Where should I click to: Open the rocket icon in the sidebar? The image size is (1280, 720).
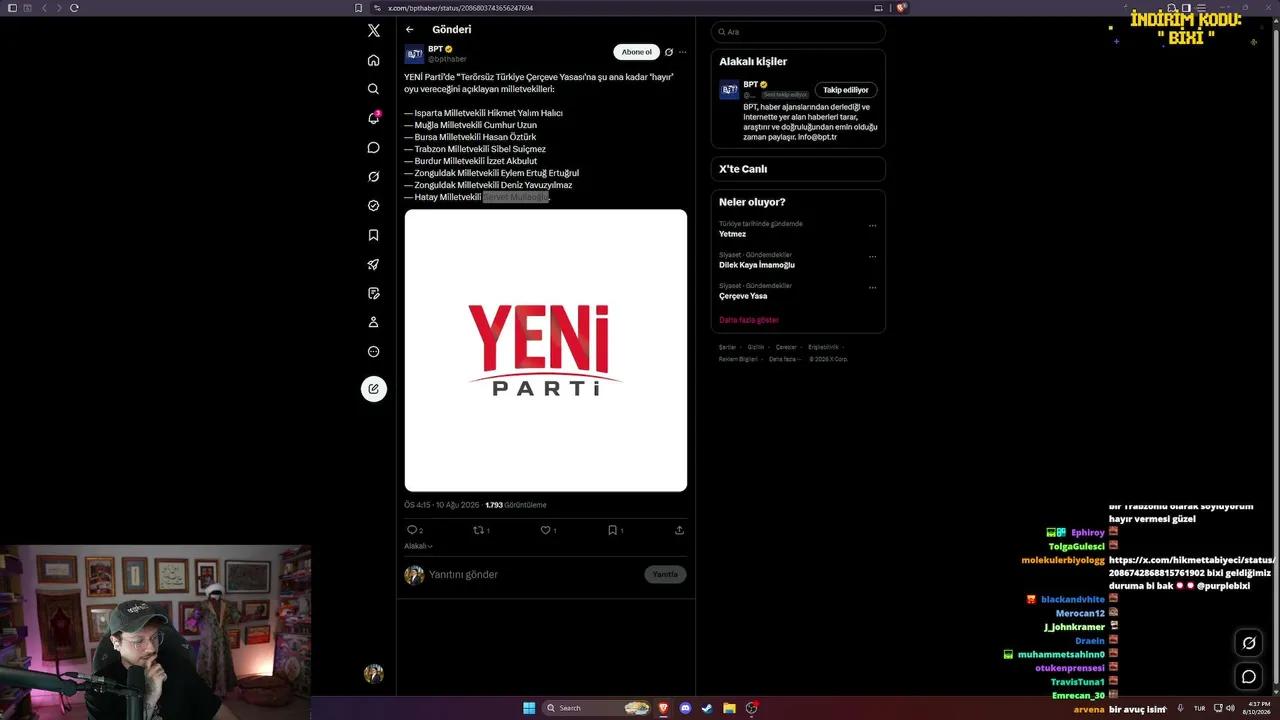373,265
